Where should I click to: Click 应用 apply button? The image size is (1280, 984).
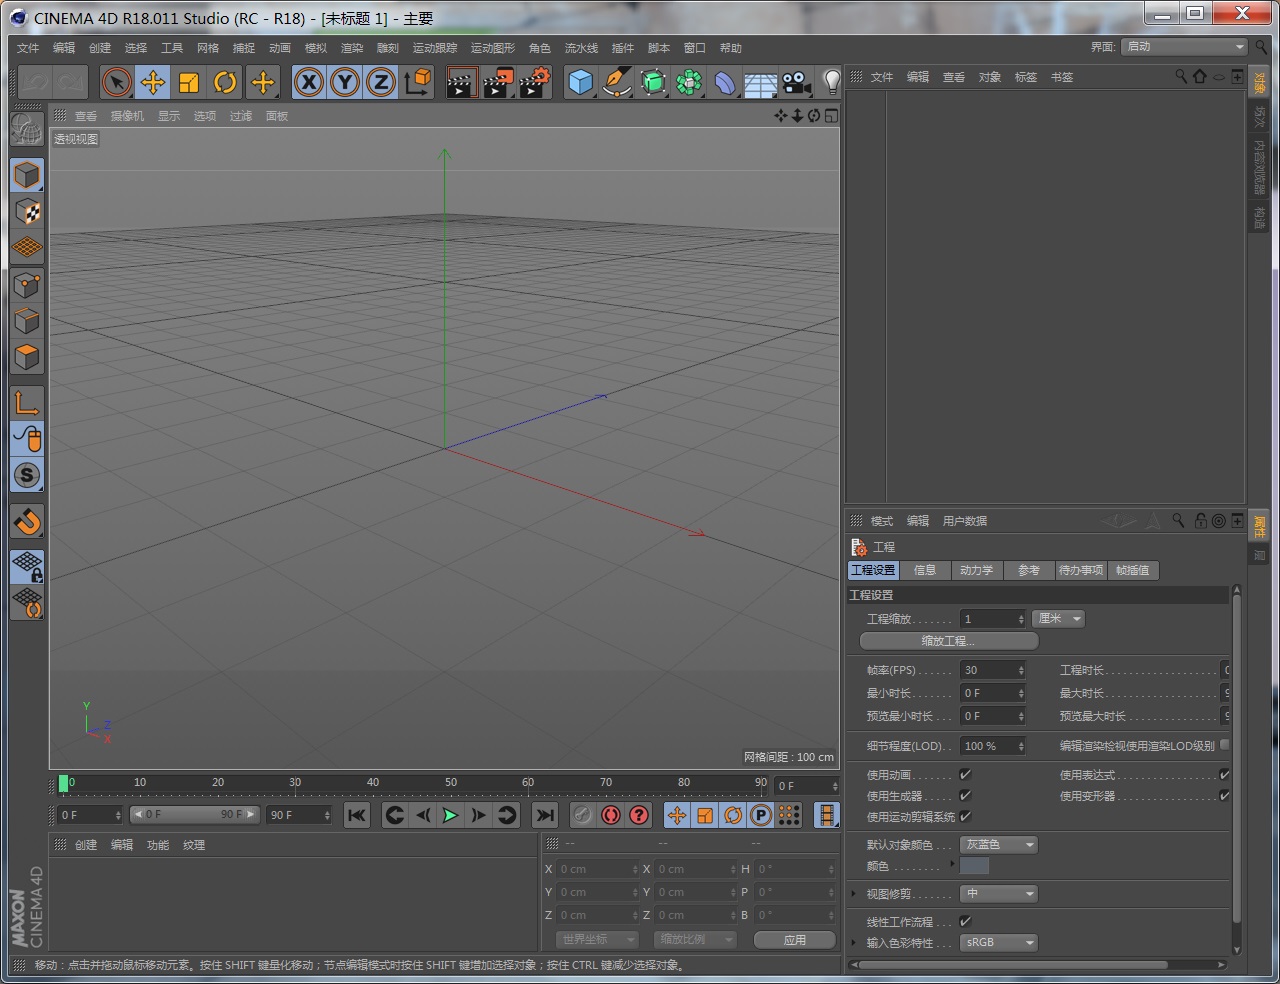coord(795,939)
